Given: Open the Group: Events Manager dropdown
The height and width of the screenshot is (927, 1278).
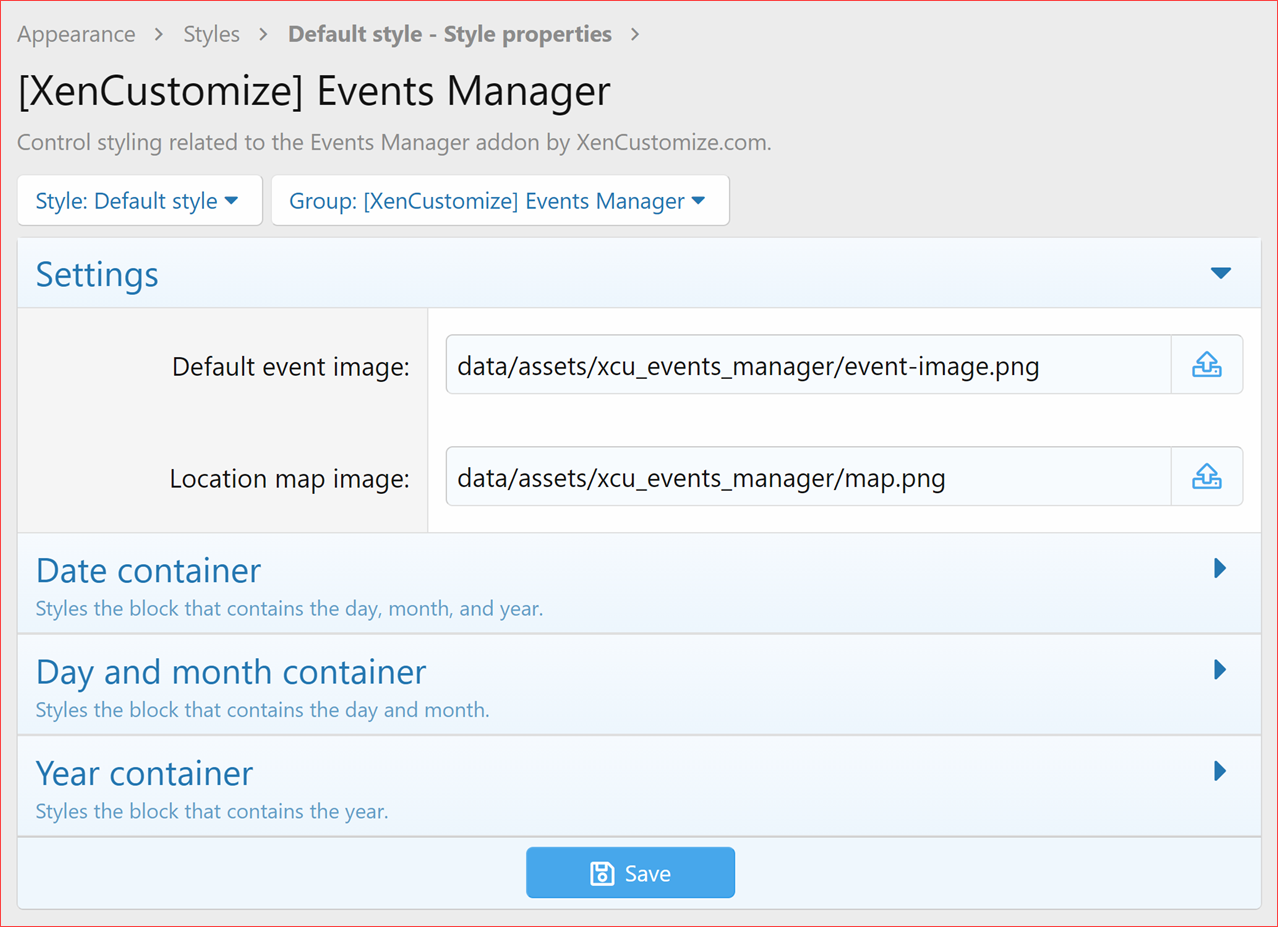Looking at the screenshot, I should coord(499,201).
